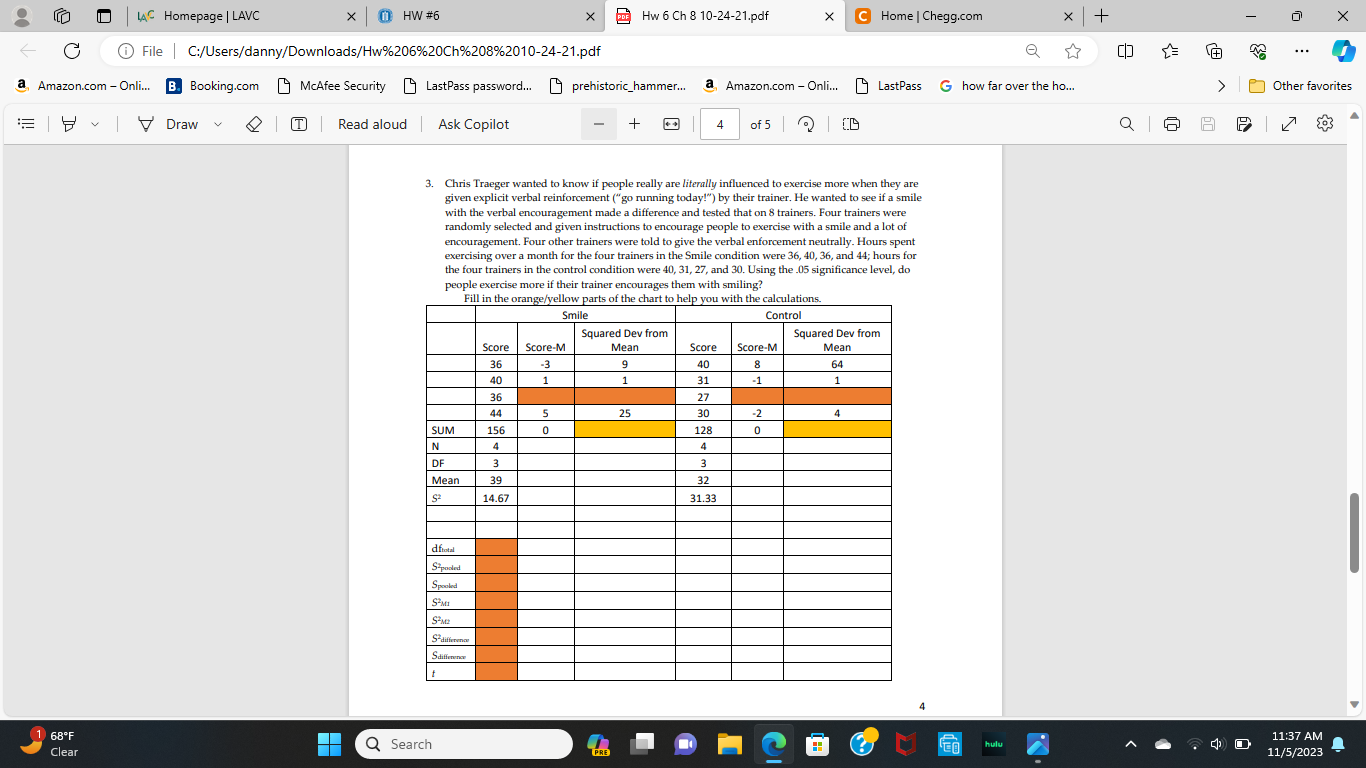This screenshot has width=1366, height=768.
Task: Close the Hw 6 Ch 8 PDF tab
Action: 829,16
